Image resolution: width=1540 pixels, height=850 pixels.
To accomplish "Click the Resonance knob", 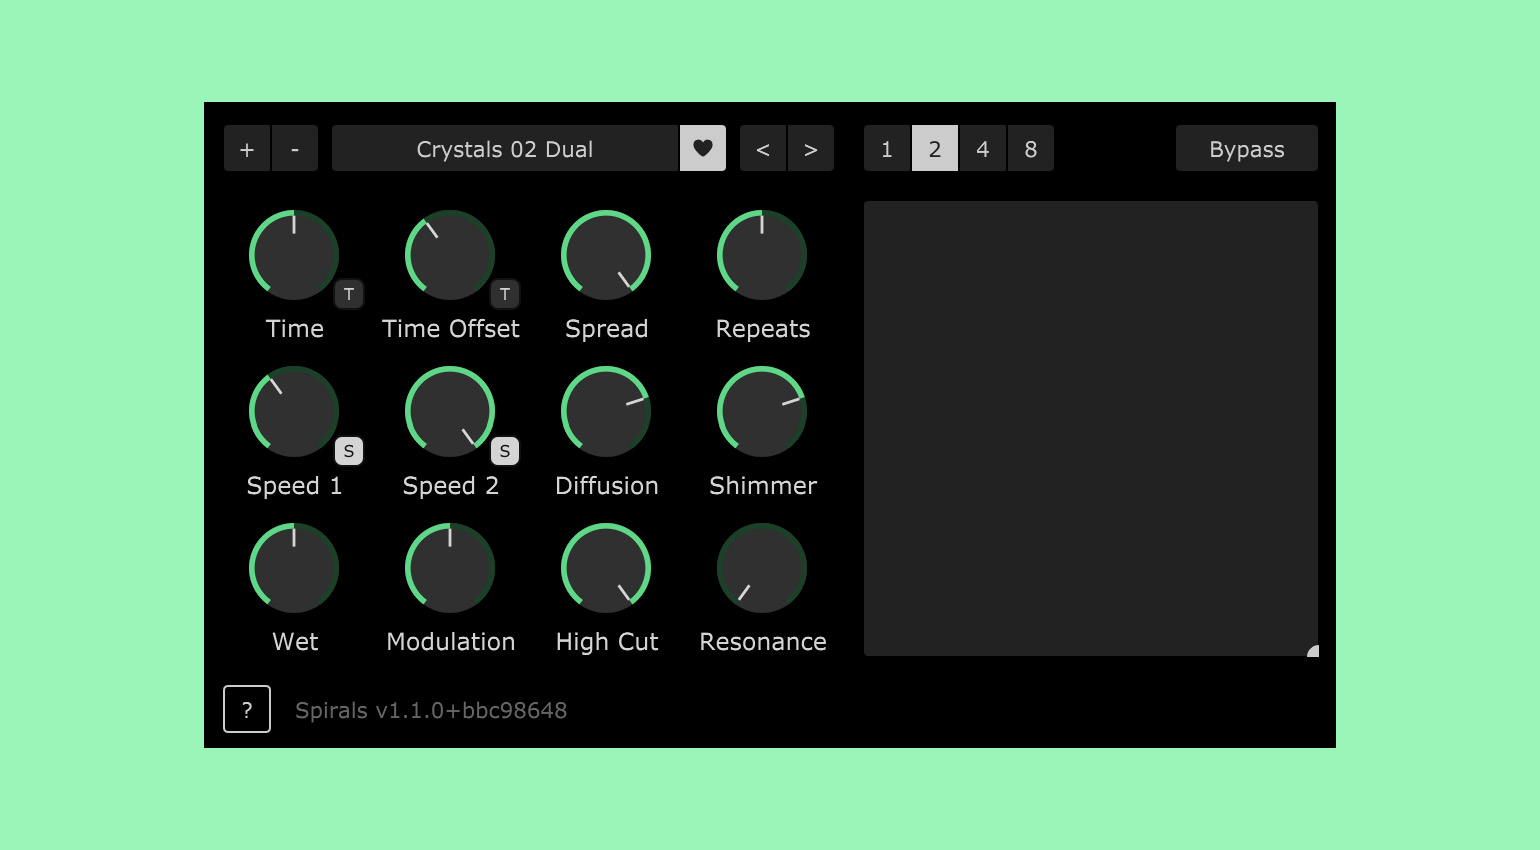I will [762, 568].
